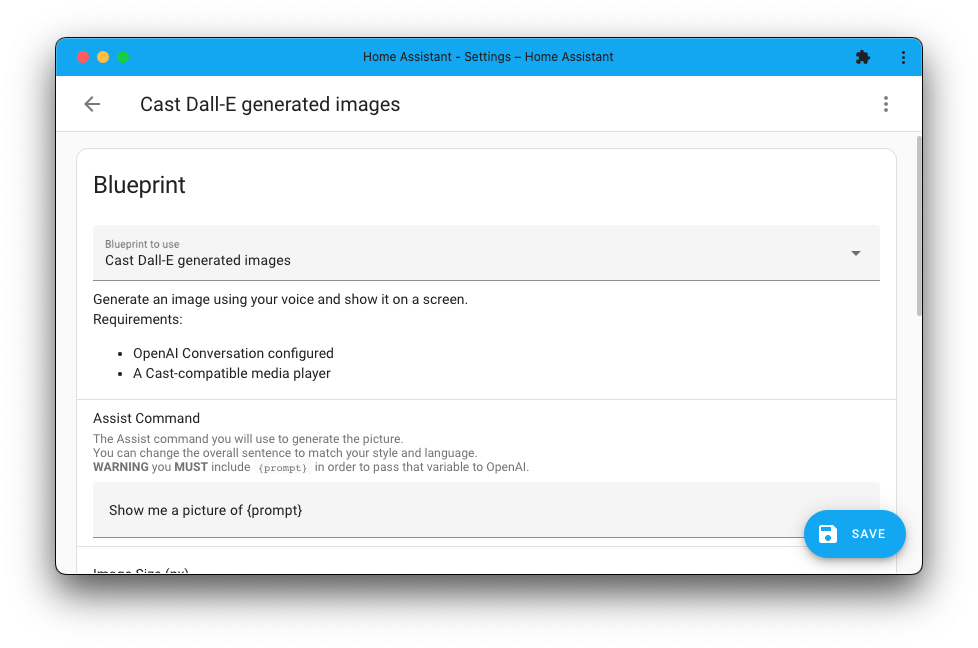Open the browser's three-dot menu in title bar
The height and width of the screenshot is (648, 978).
click(x=903, y=57)
